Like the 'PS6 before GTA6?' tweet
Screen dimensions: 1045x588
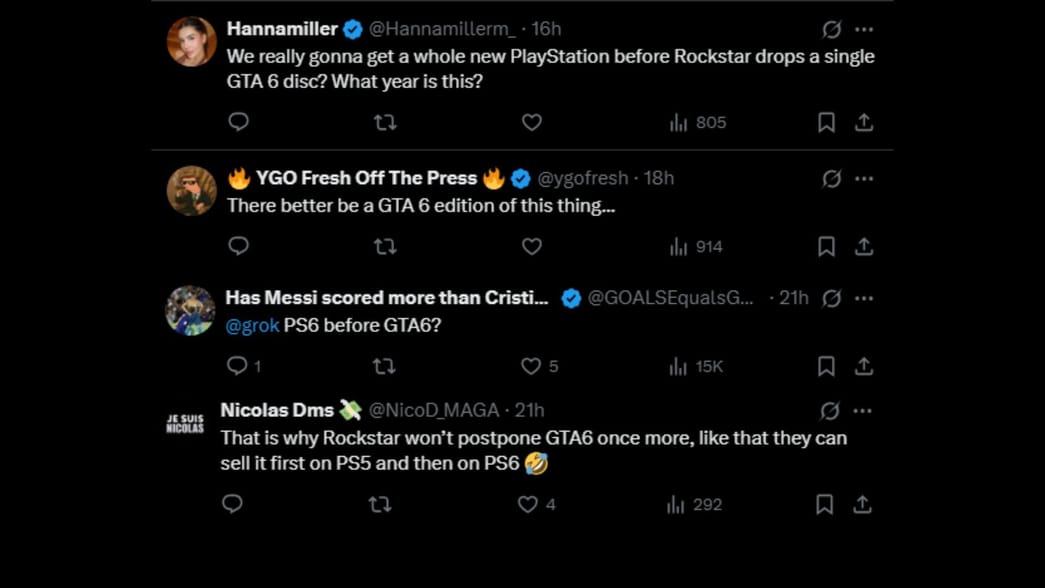531,366
